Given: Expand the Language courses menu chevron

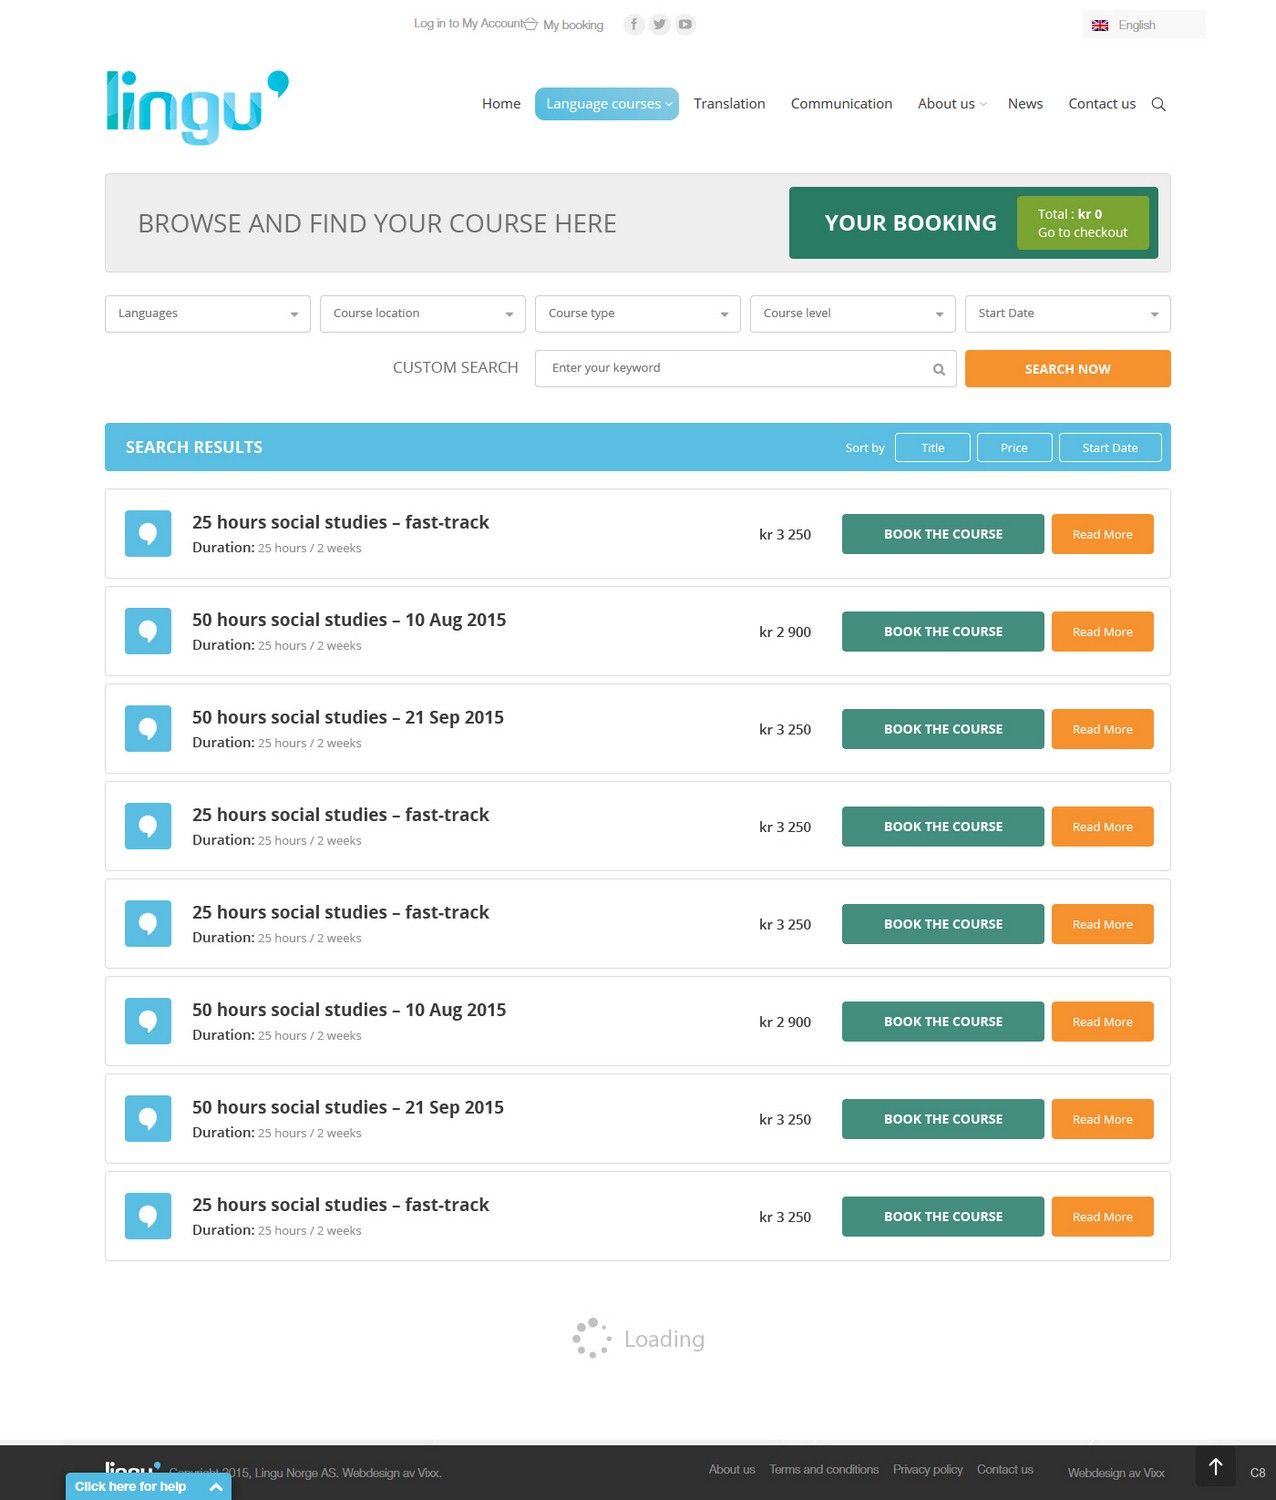Looking at the screenshot, I should pos(667,104).
